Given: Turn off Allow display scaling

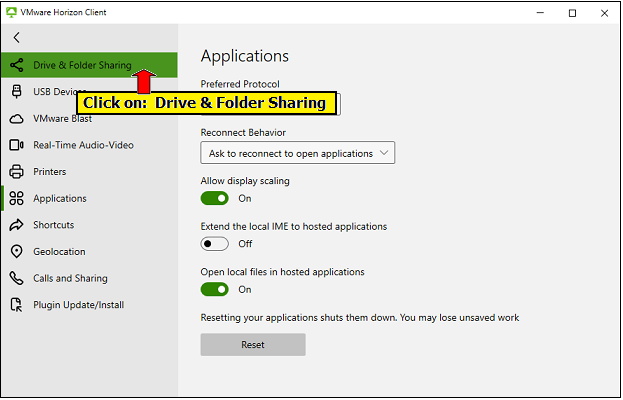Looking at the screenshot, I should coord(215,198).
